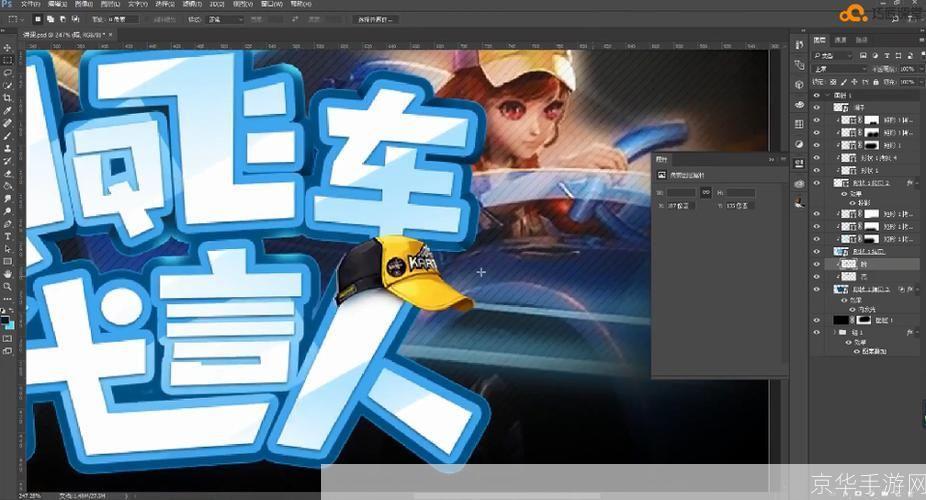
Task: Click the lock position icon
Action: (854, 82)
